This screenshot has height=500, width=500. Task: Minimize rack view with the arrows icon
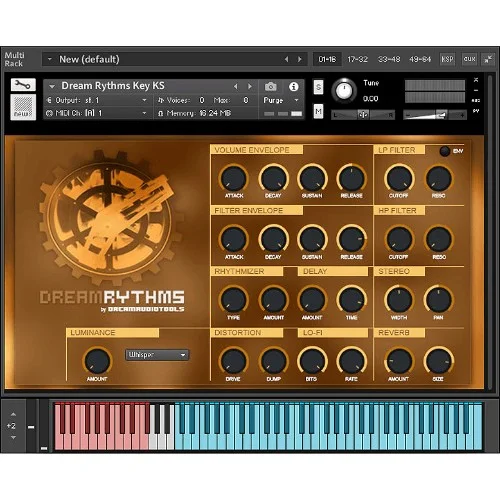point(488,60)
